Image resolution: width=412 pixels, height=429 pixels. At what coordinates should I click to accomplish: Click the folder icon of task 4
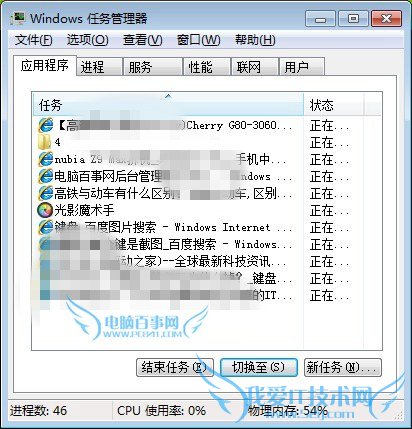click(45, 142)
